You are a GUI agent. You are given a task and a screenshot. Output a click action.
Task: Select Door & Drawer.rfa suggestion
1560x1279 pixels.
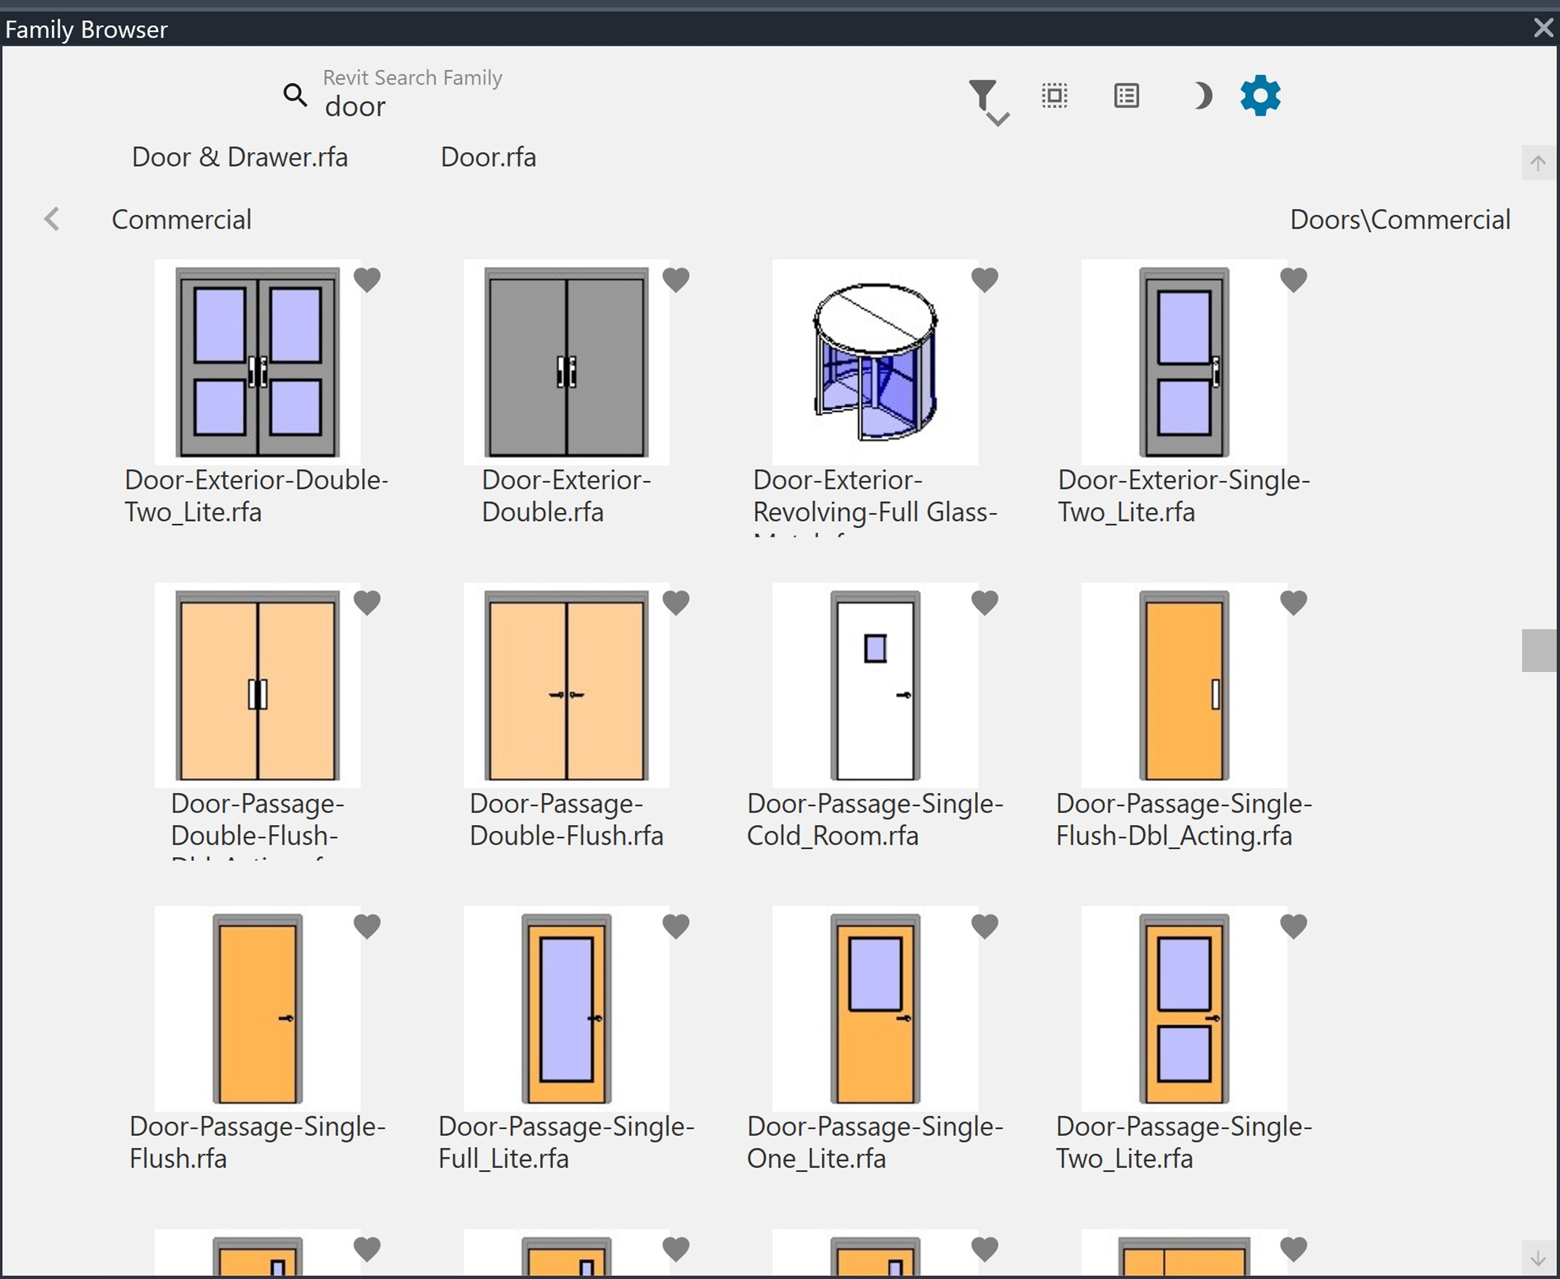point(240,157)
